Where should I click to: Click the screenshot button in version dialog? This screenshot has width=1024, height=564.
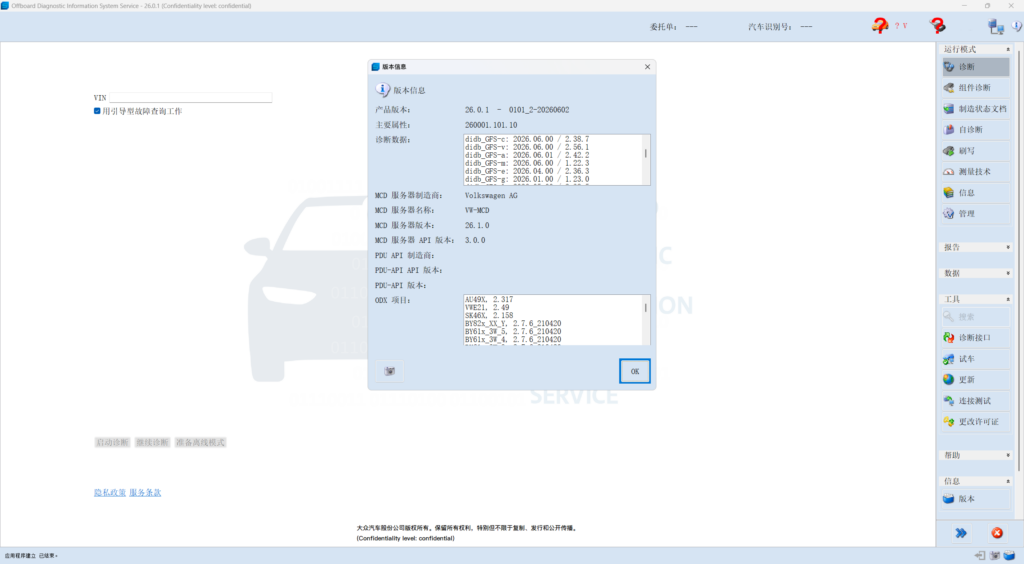390,371
